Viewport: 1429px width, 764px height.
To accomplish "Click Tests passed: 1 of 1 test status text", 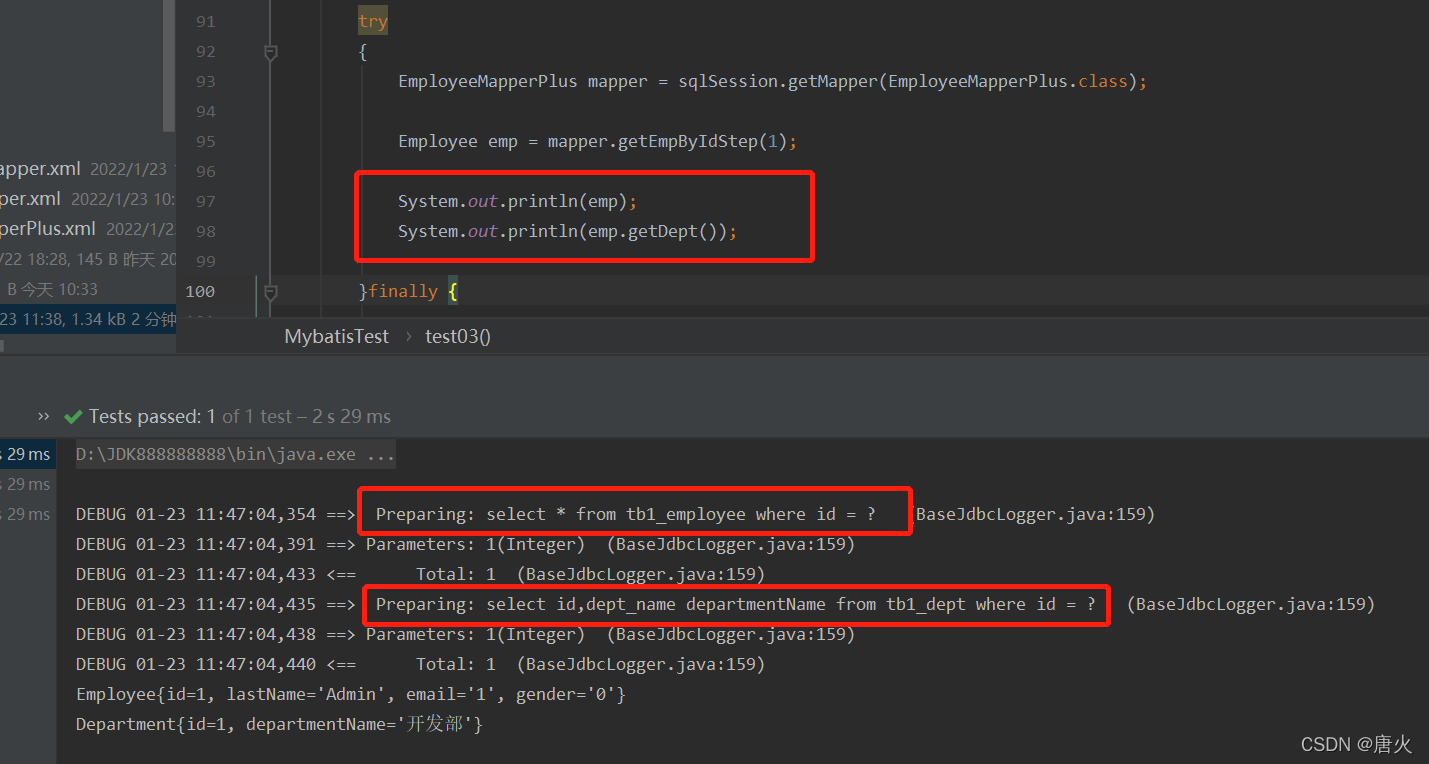I will 240,416.
